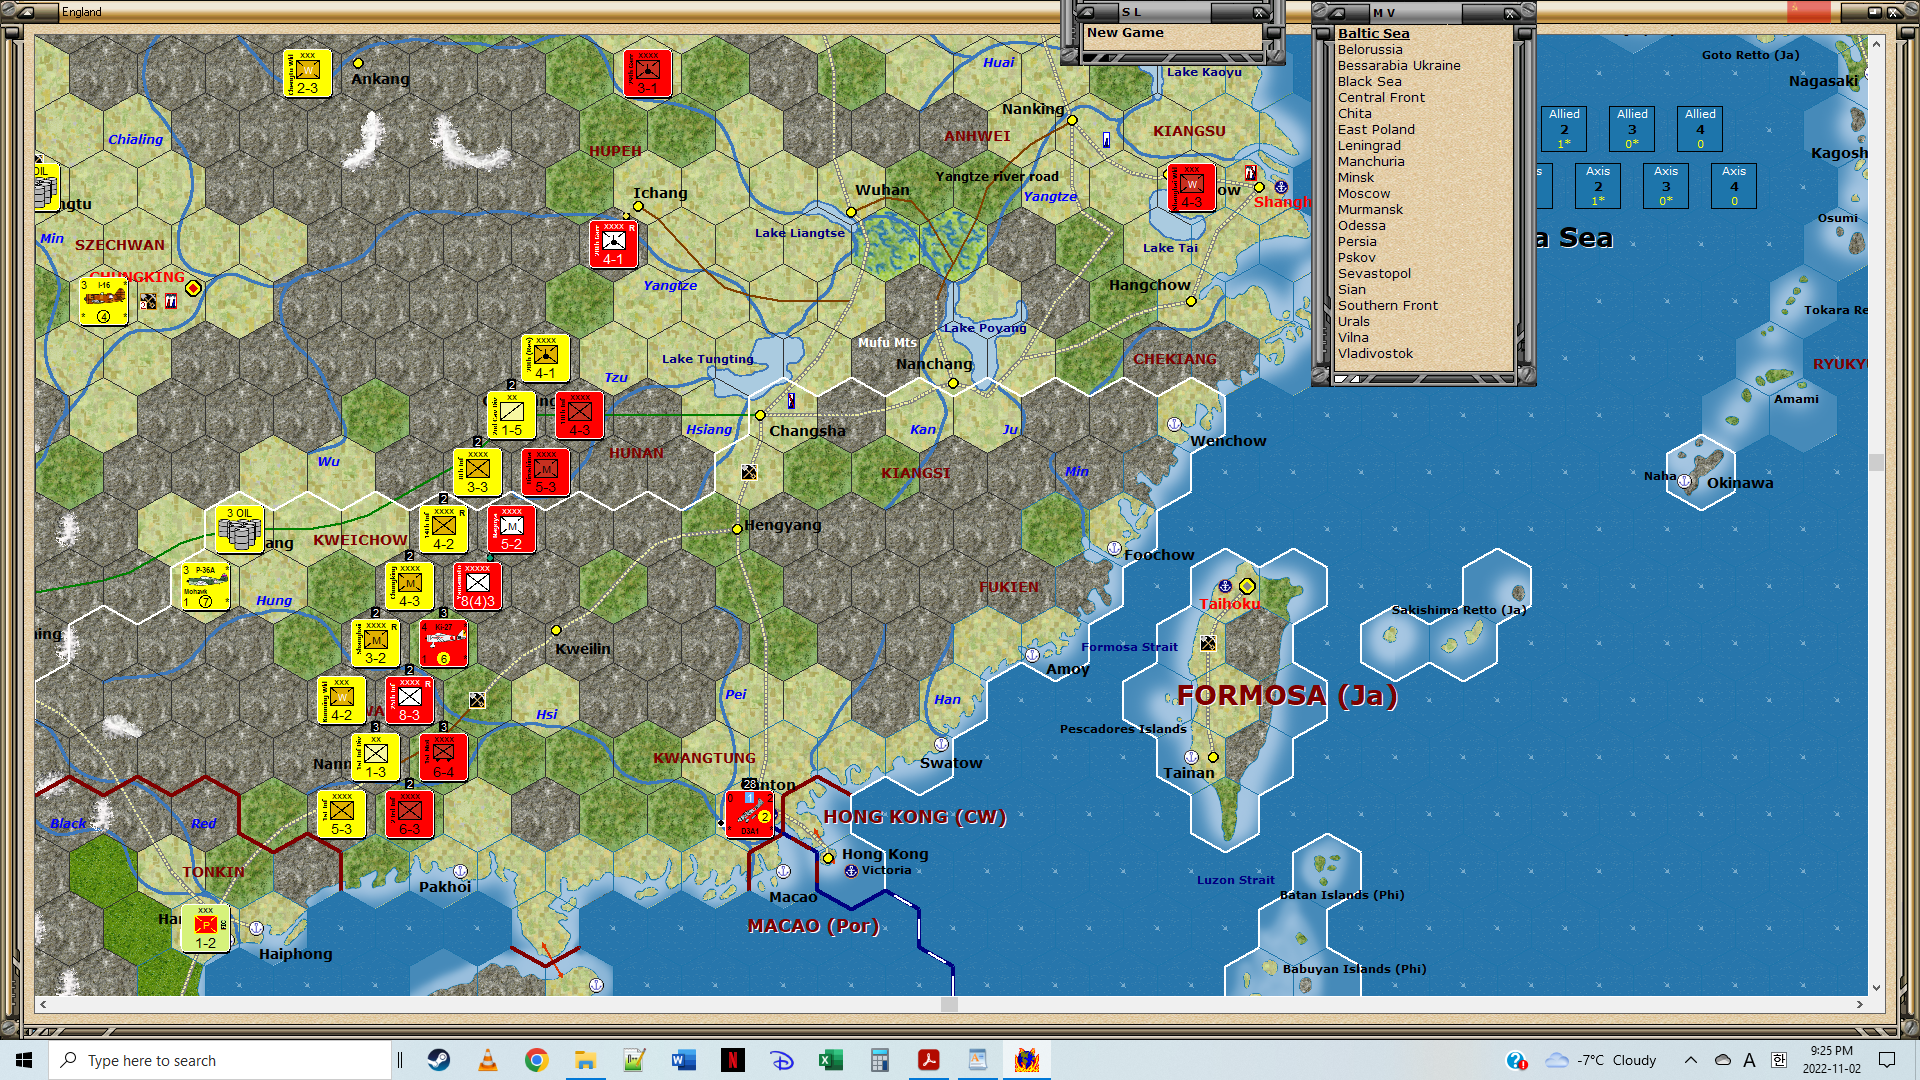This screenshot has width=1920, height=1080.
Task: Choose Manchuria in M V list
Action: click(1371, 161)
